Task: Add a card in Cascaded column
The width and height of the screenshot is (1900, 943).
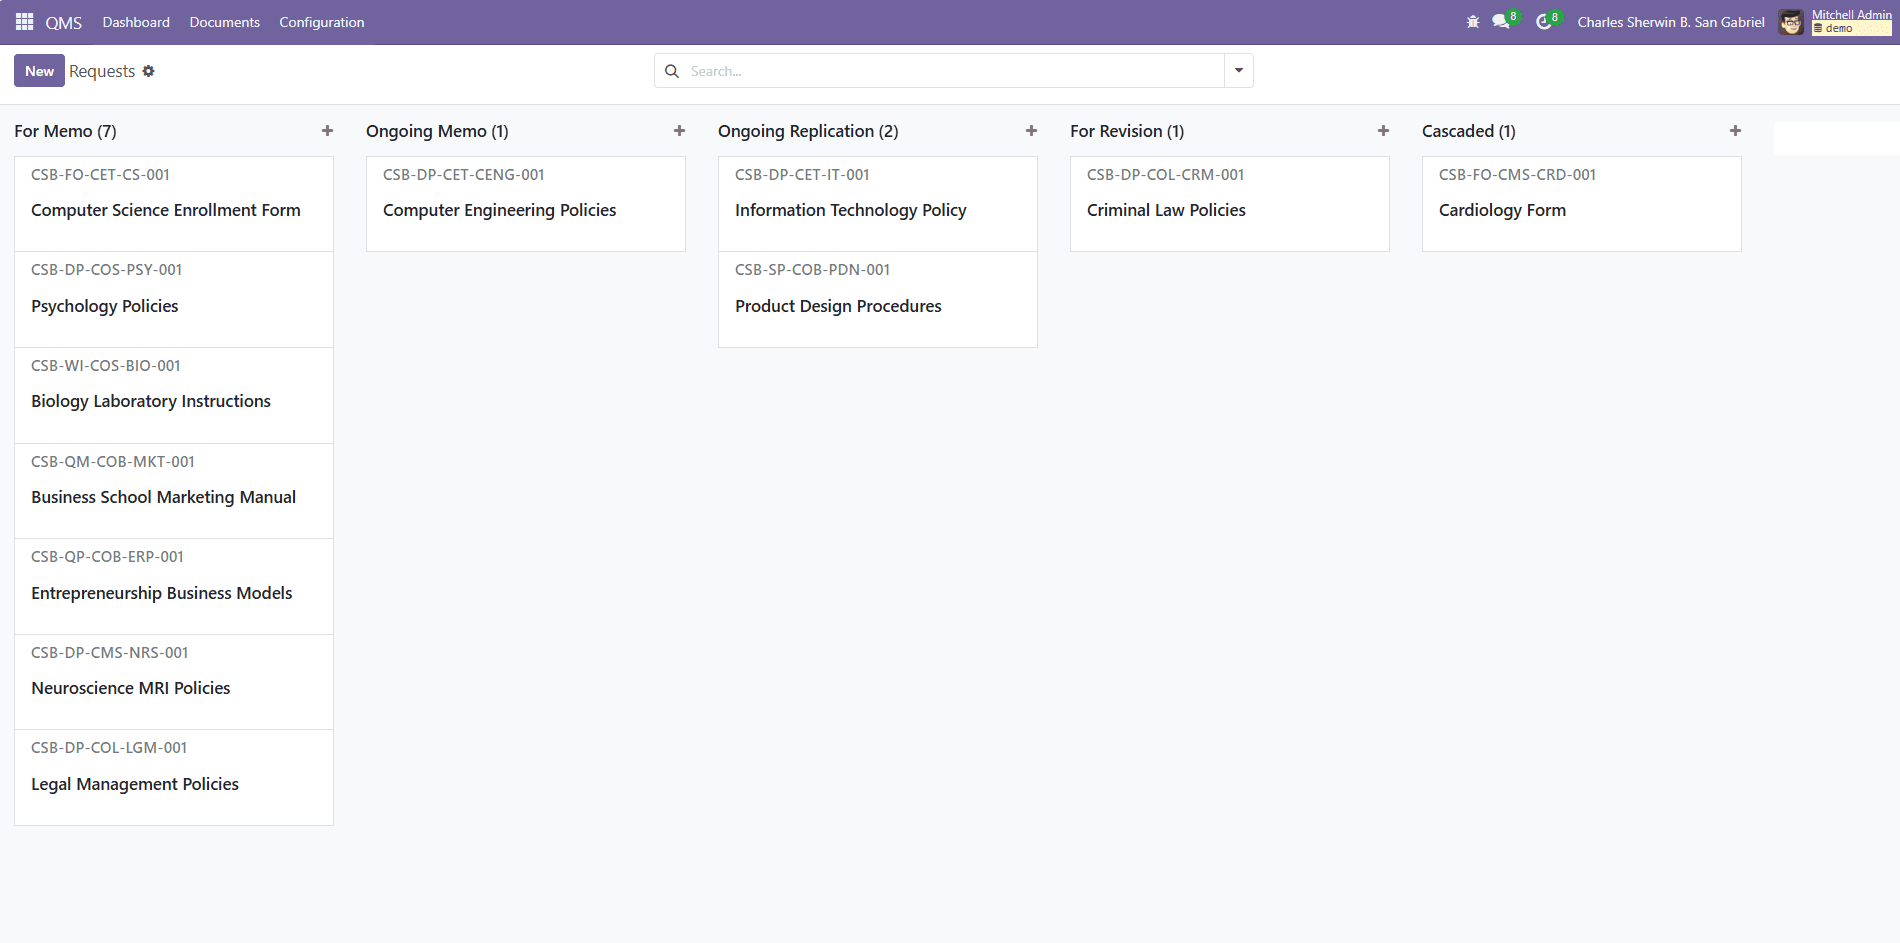Action: point(1735,131)
